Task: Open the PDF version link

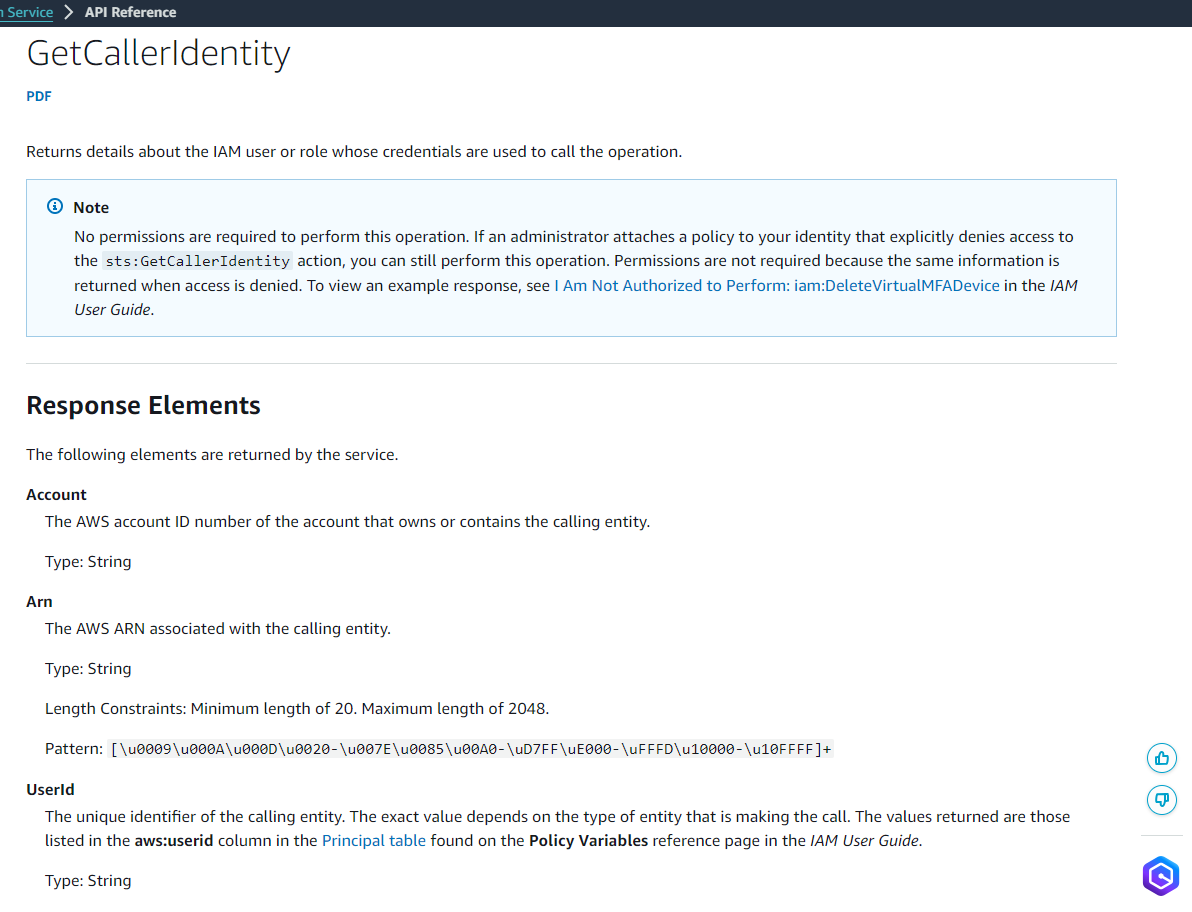Action: click(39, 97)
